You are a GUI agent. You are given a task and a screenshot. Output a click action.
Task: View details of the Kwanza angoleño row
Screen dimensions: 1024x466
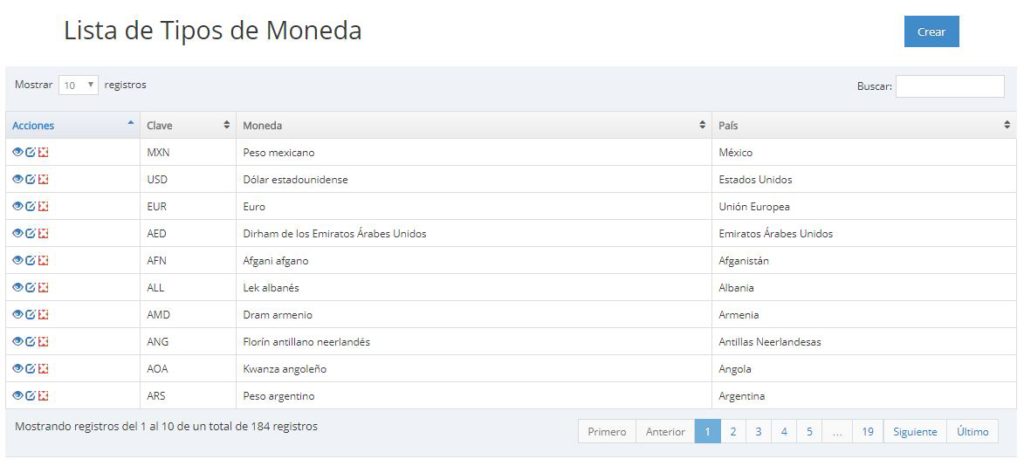17,368
